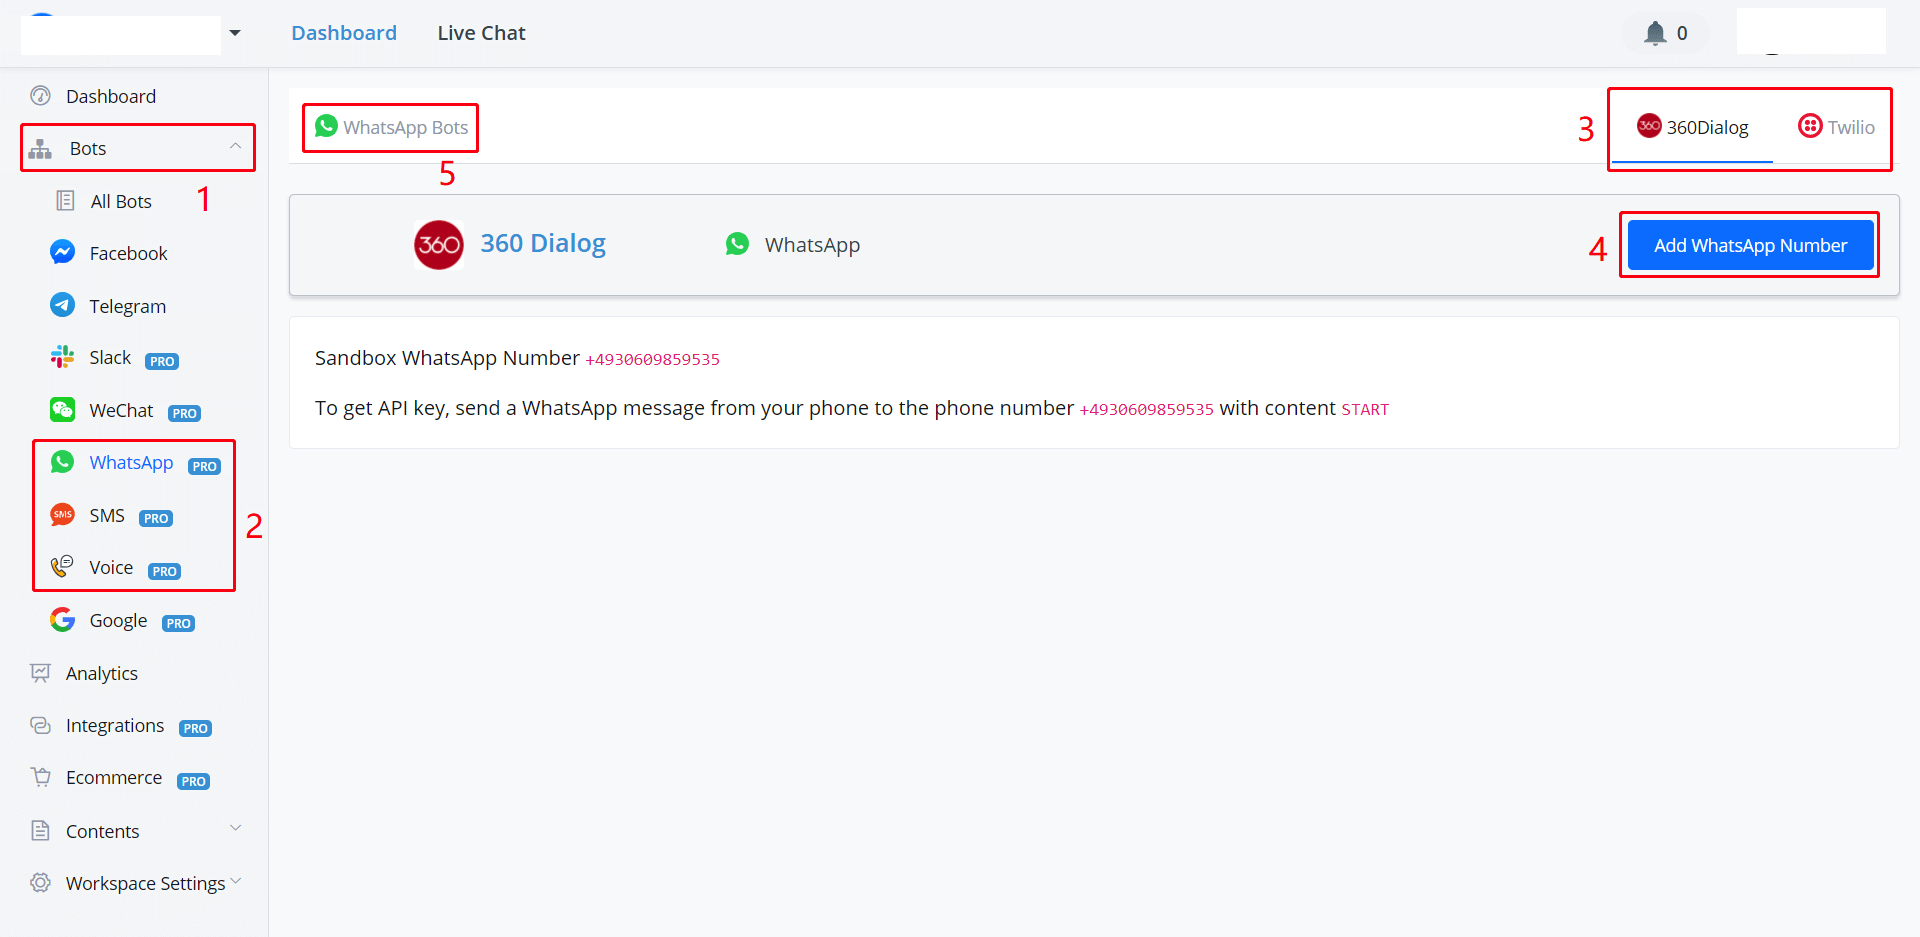The height and width of the screenshot is (937, 1920).
Task: Open Telegram bots sidebar link
Action: 128,306
